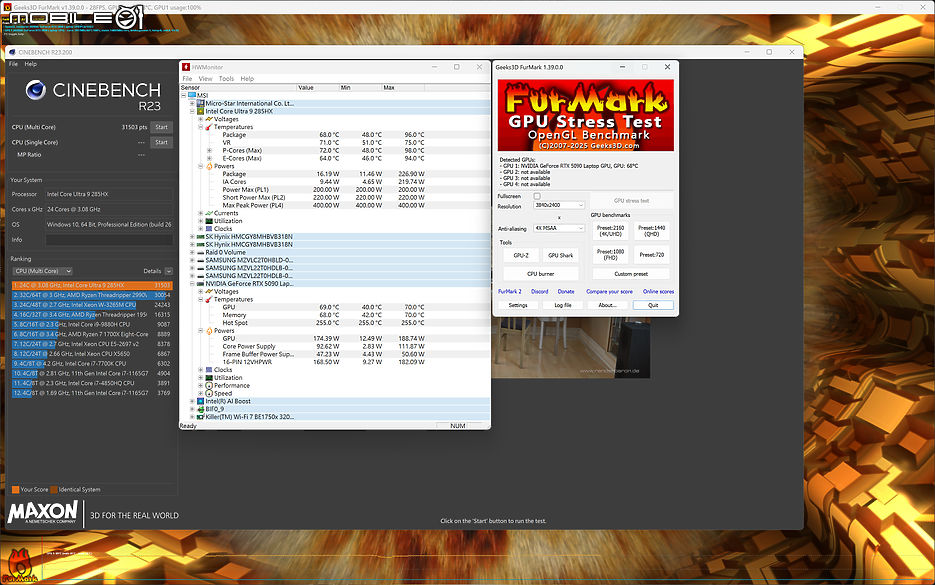Click the CPU Temperatures thermometer icon
Image resolution: width=935 pixels, height=585 pixels.
point(209,127)
